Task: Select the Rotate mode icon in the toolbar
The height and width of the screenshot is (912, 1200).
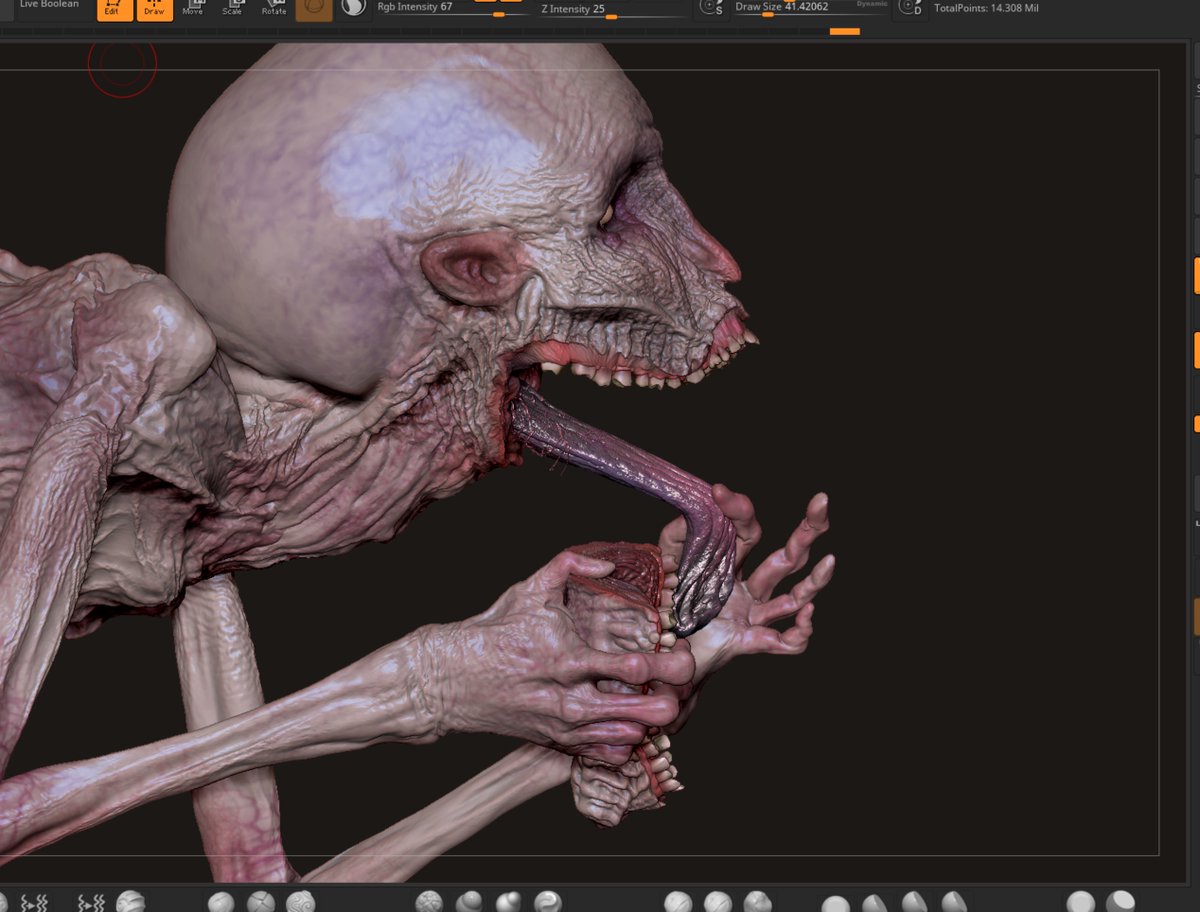Action: (x=273, y=9)
